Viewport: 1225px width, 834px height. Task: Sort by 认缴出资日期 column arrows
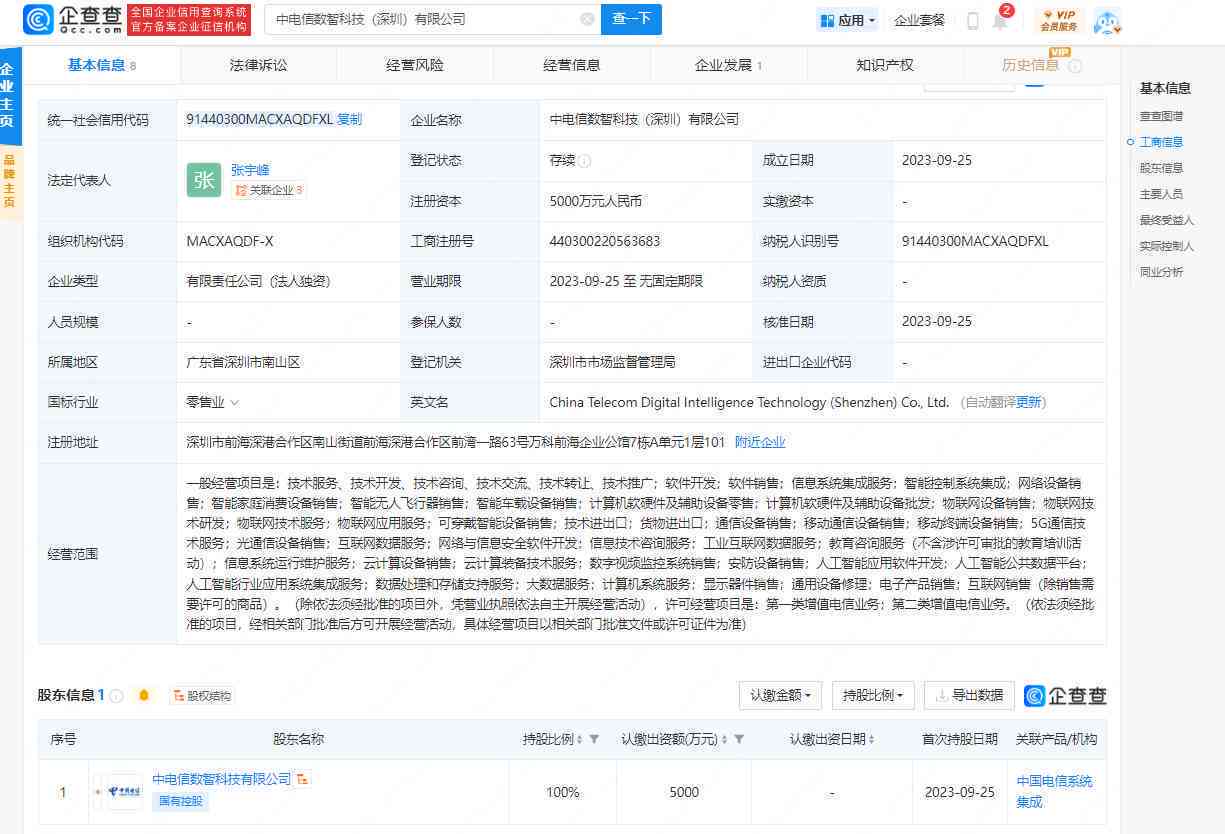[x=870, y=739]
